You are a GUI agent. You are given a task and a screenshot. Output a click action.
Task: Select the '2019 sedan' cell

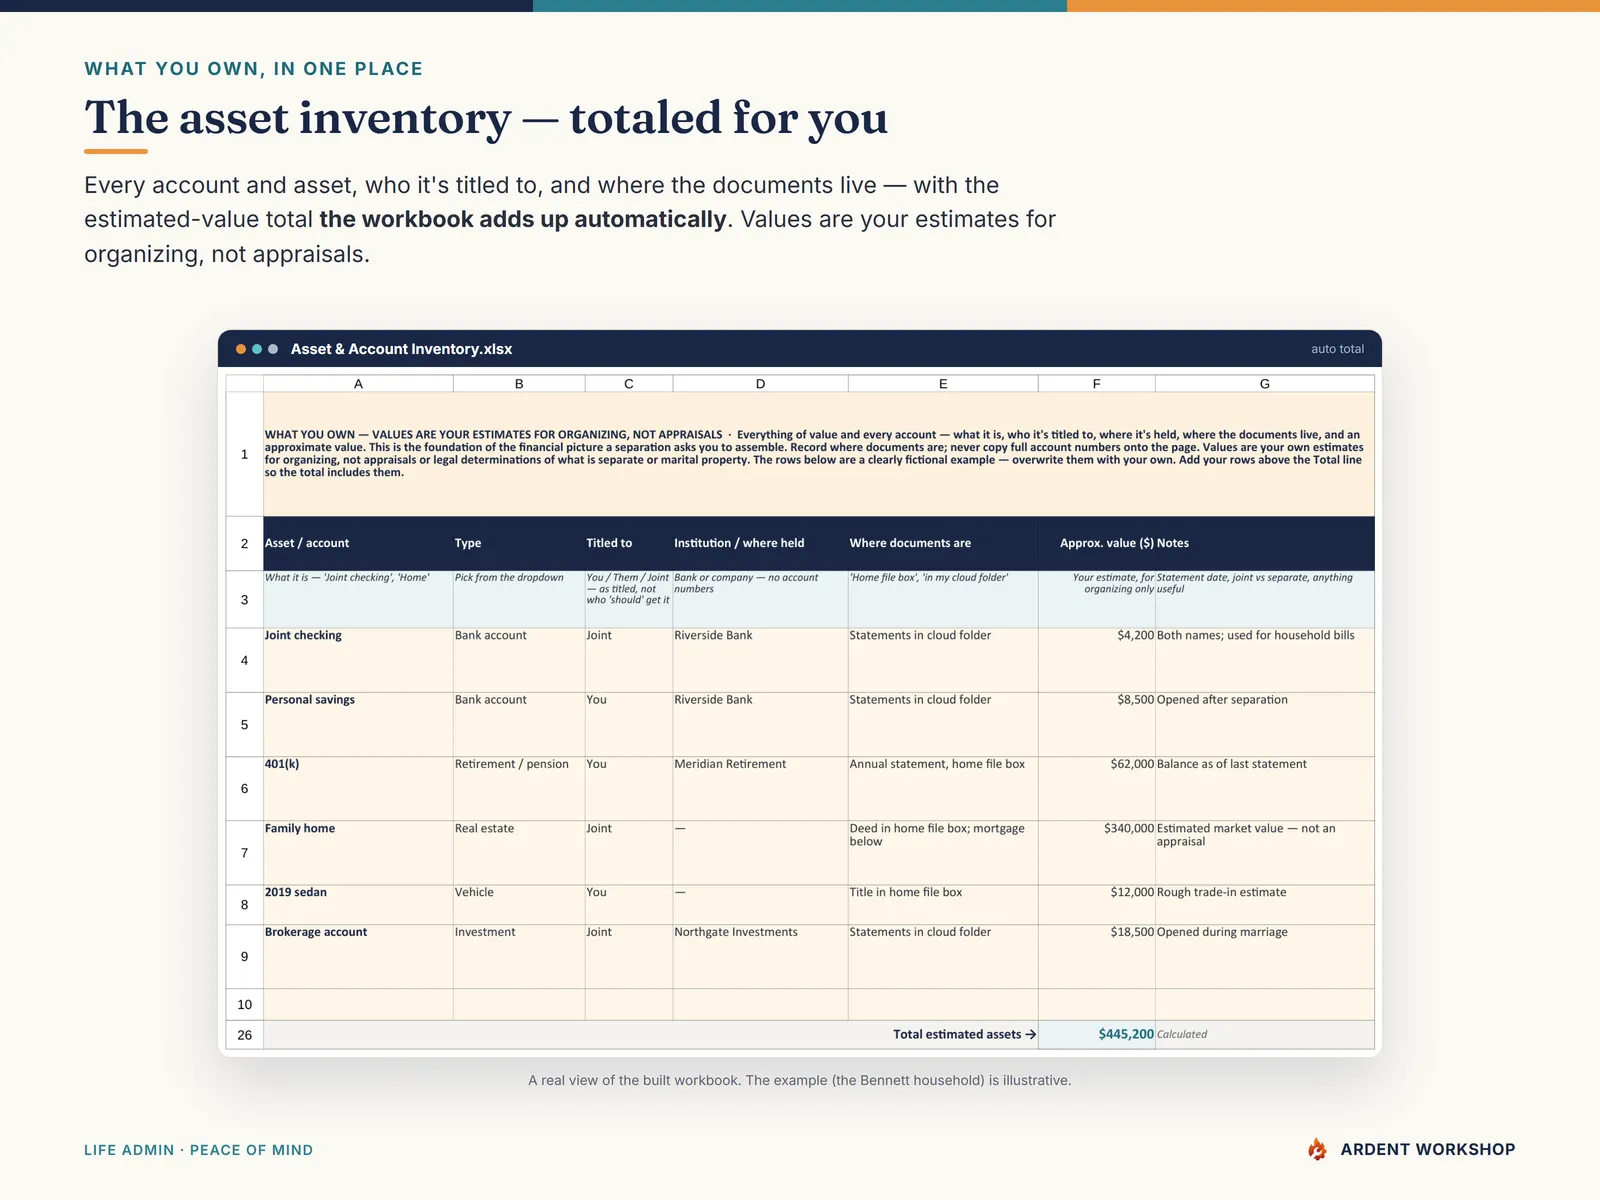358,905
